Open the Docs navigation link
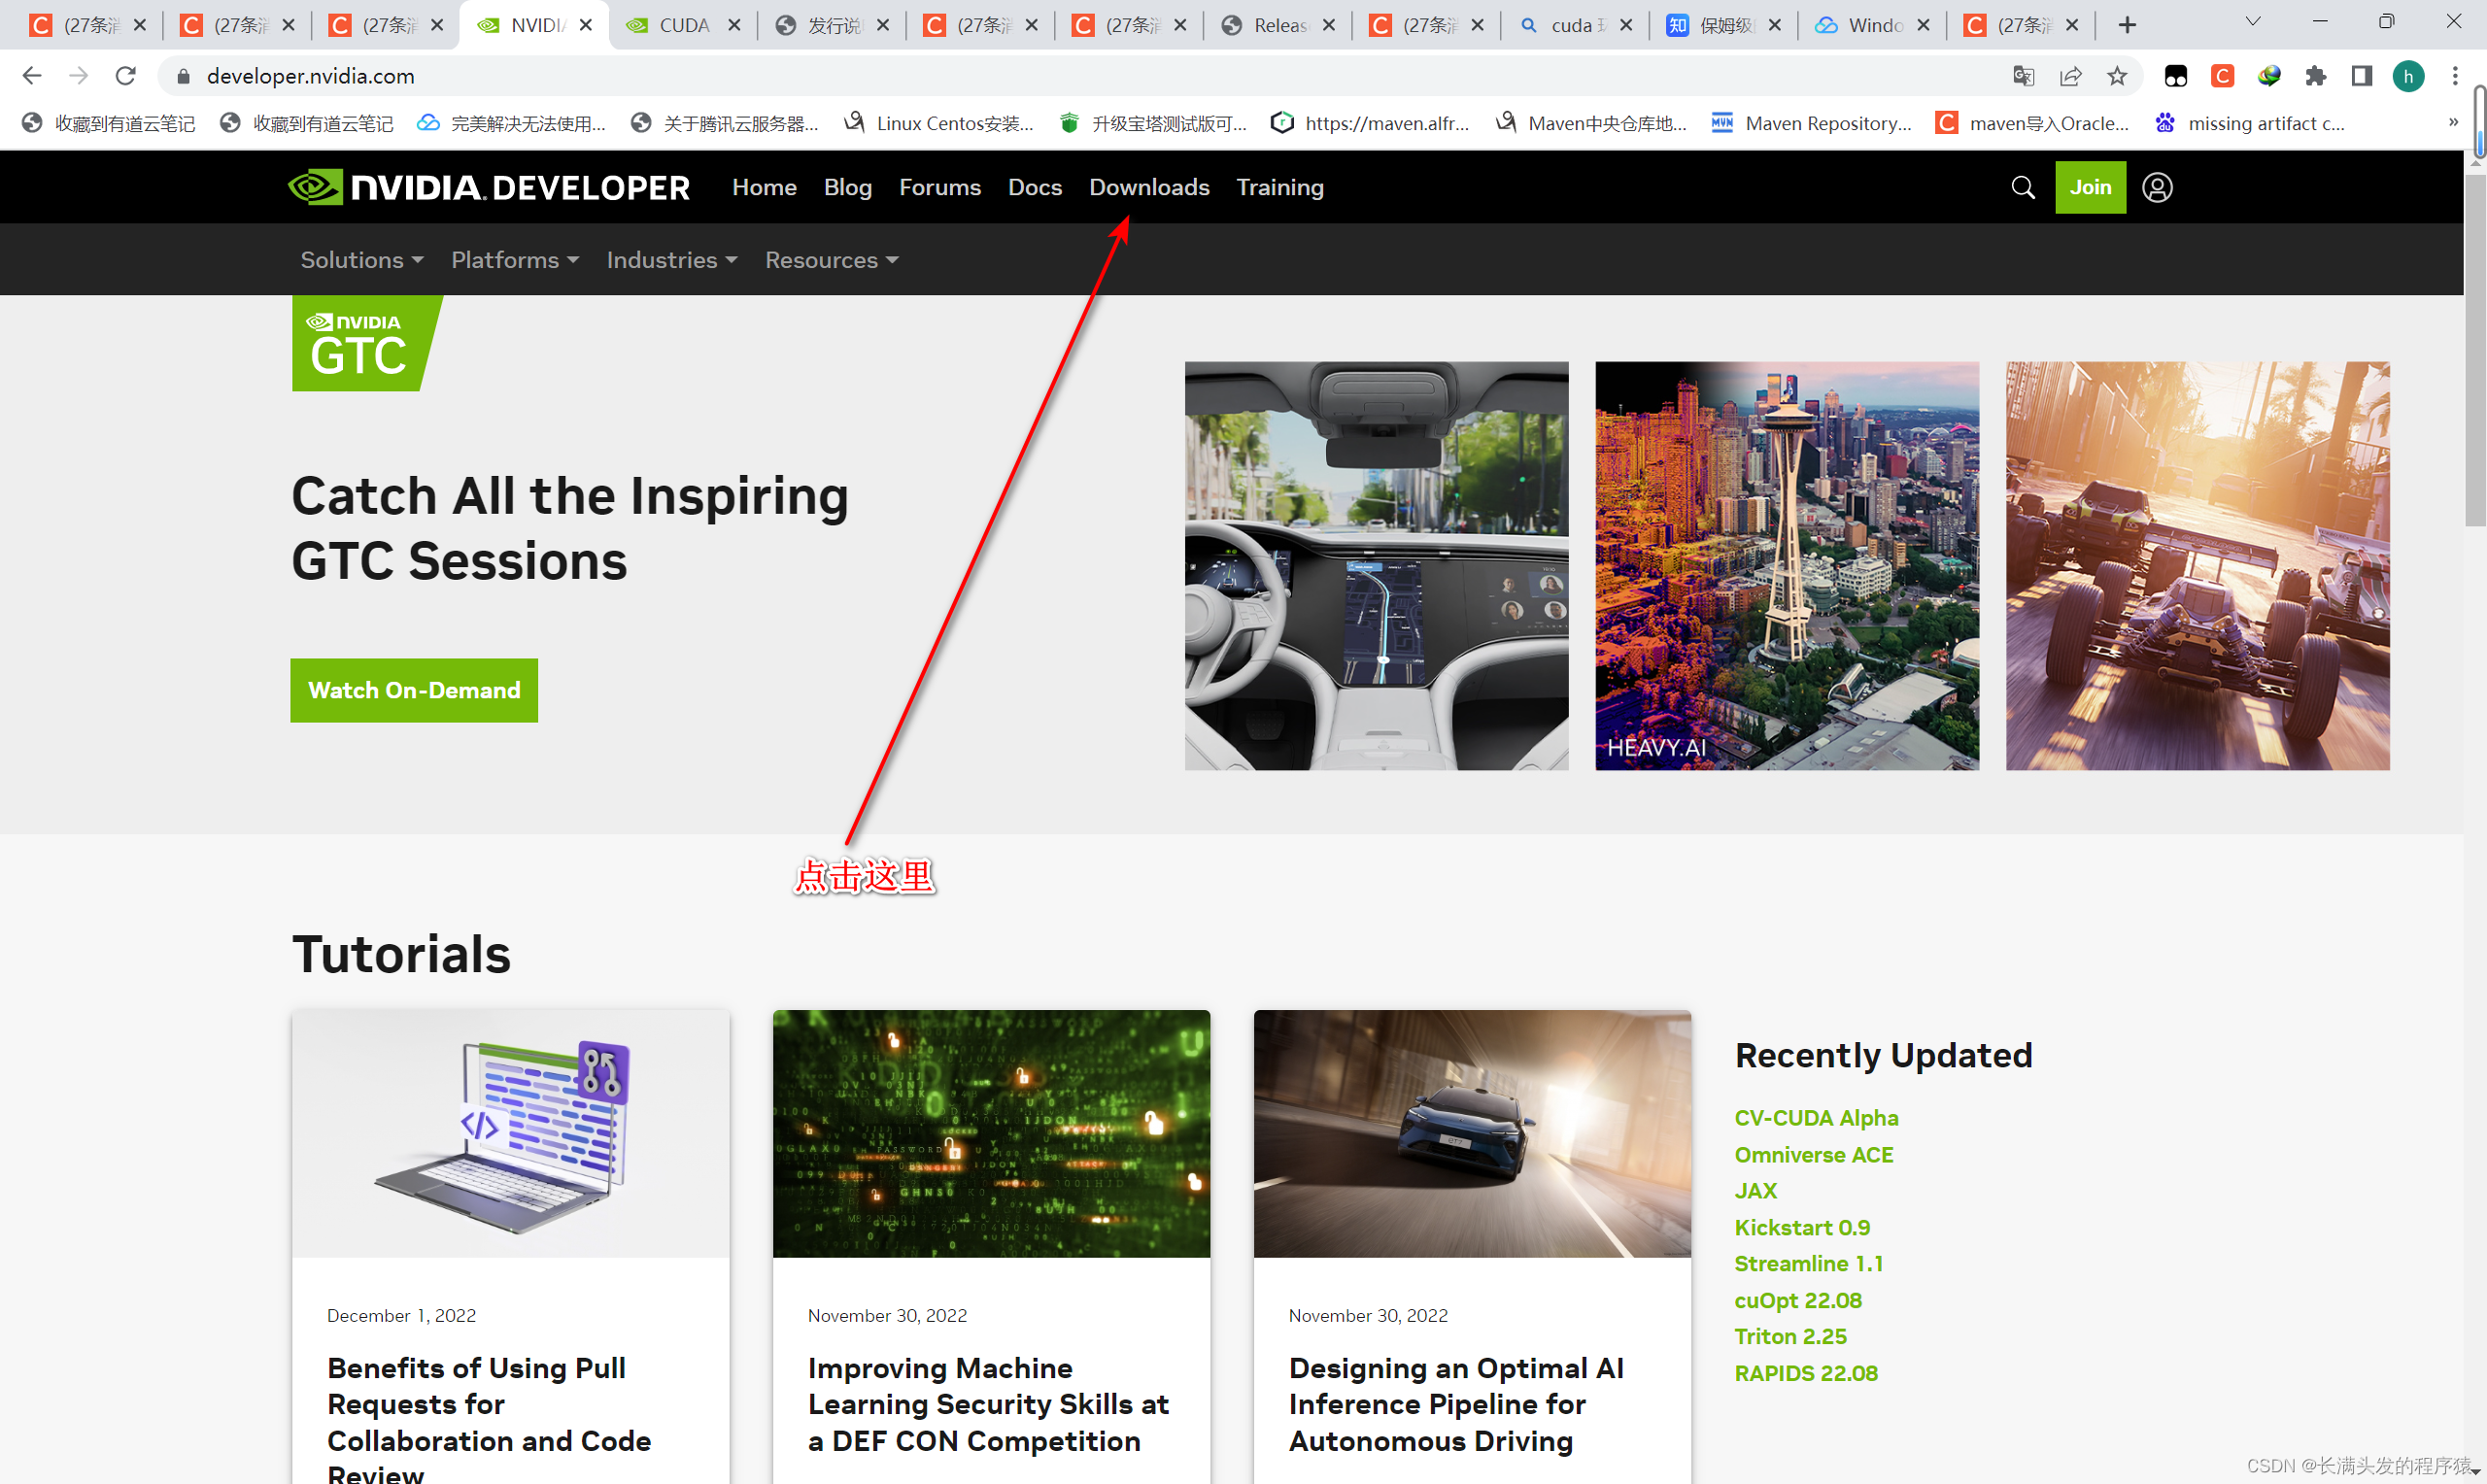 pyautogui.click(x=1035, y=187)
